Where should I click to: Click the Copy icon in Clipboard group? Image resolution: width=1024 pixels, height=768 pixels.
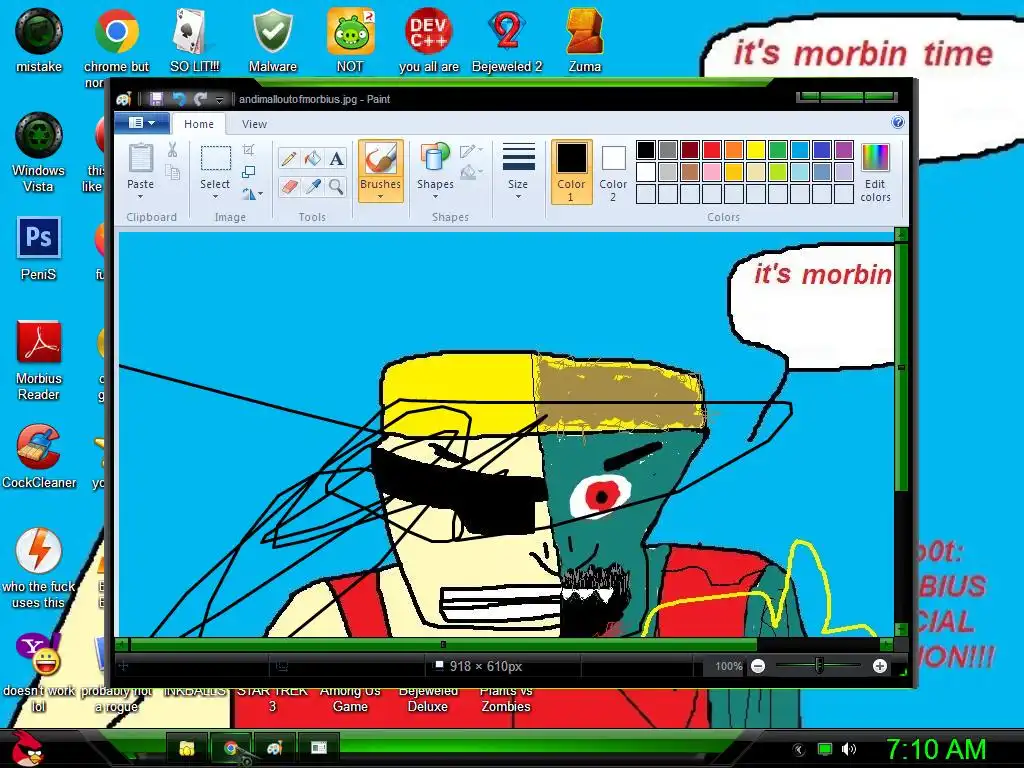(172, 172)
